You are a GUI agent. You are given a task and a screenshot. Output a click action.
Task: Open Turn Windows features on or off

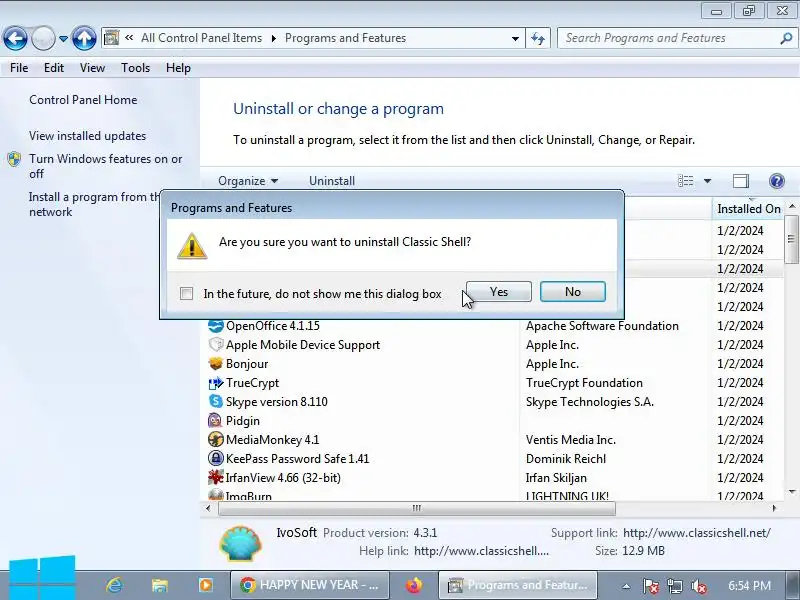tap(105, 166)
